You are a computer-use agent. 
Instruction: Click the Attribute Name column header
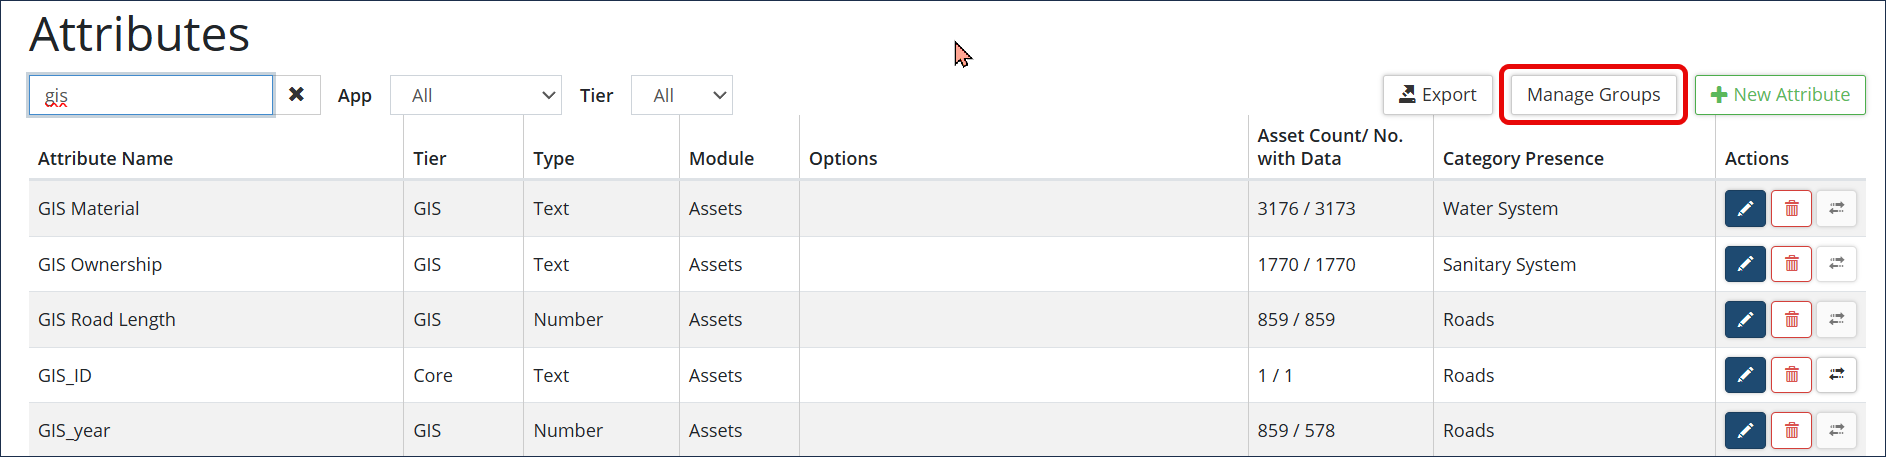click(105, 159)
